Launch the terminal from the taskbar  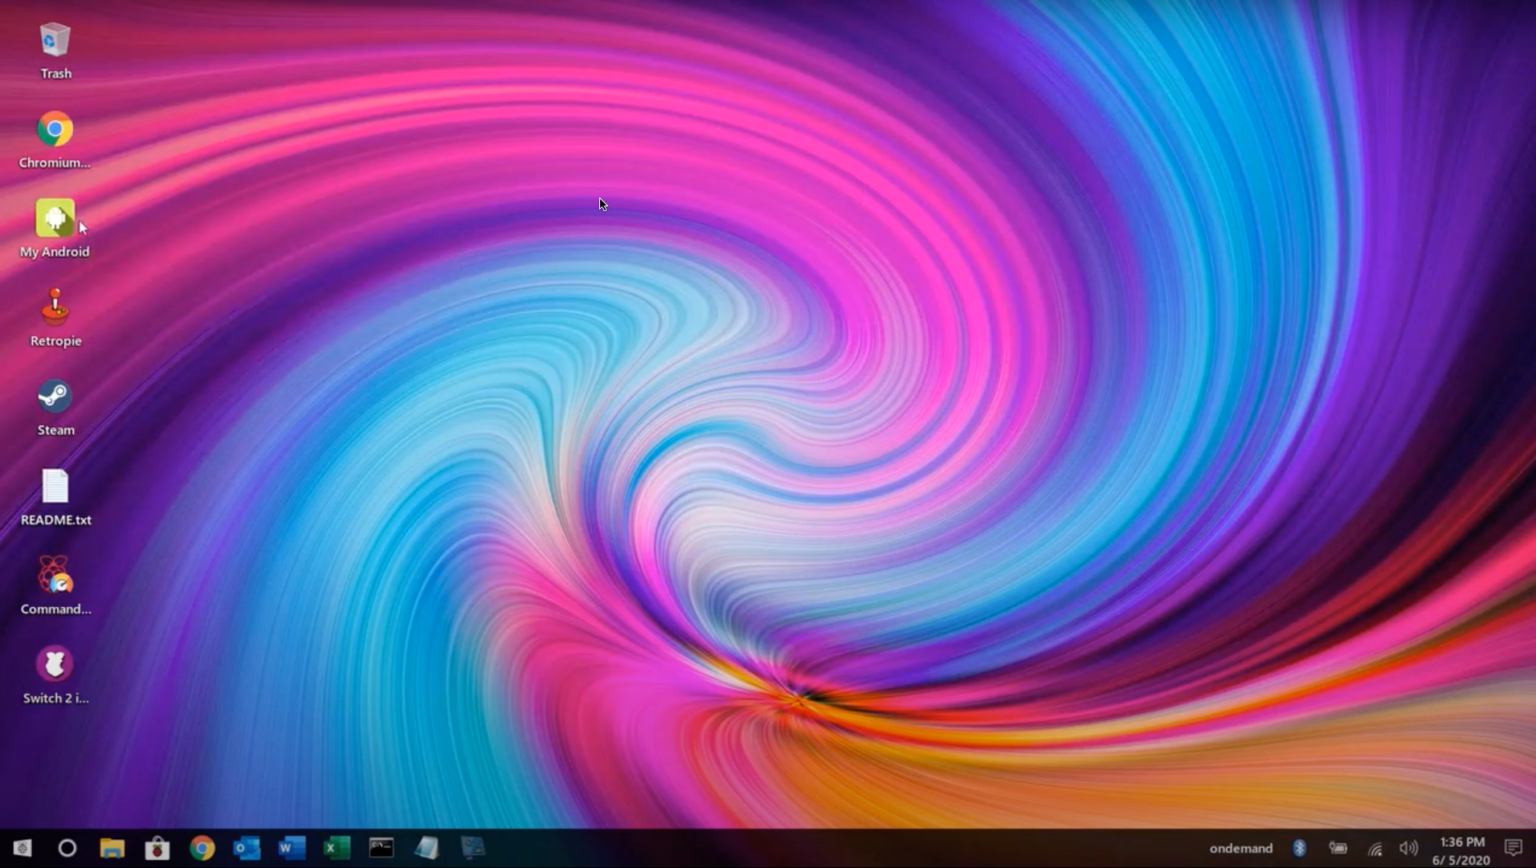pyautogui.click(x=381, y=848)
